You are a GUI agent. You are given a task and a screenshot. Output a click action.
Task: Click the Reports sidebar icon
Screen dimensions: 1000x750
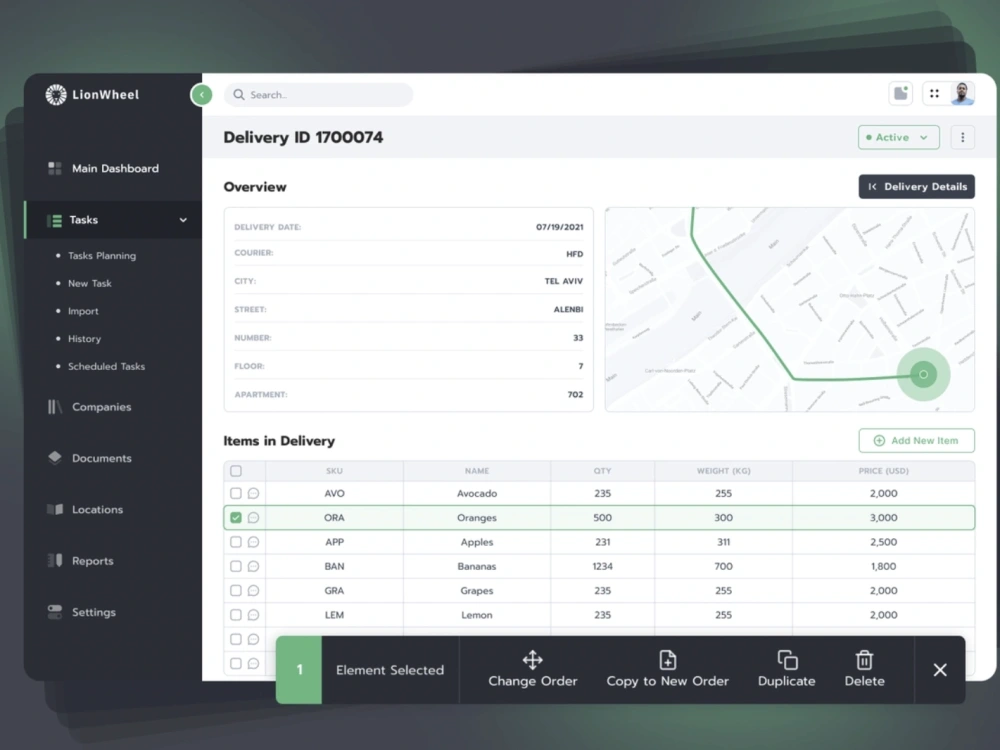tap(55, 561)
